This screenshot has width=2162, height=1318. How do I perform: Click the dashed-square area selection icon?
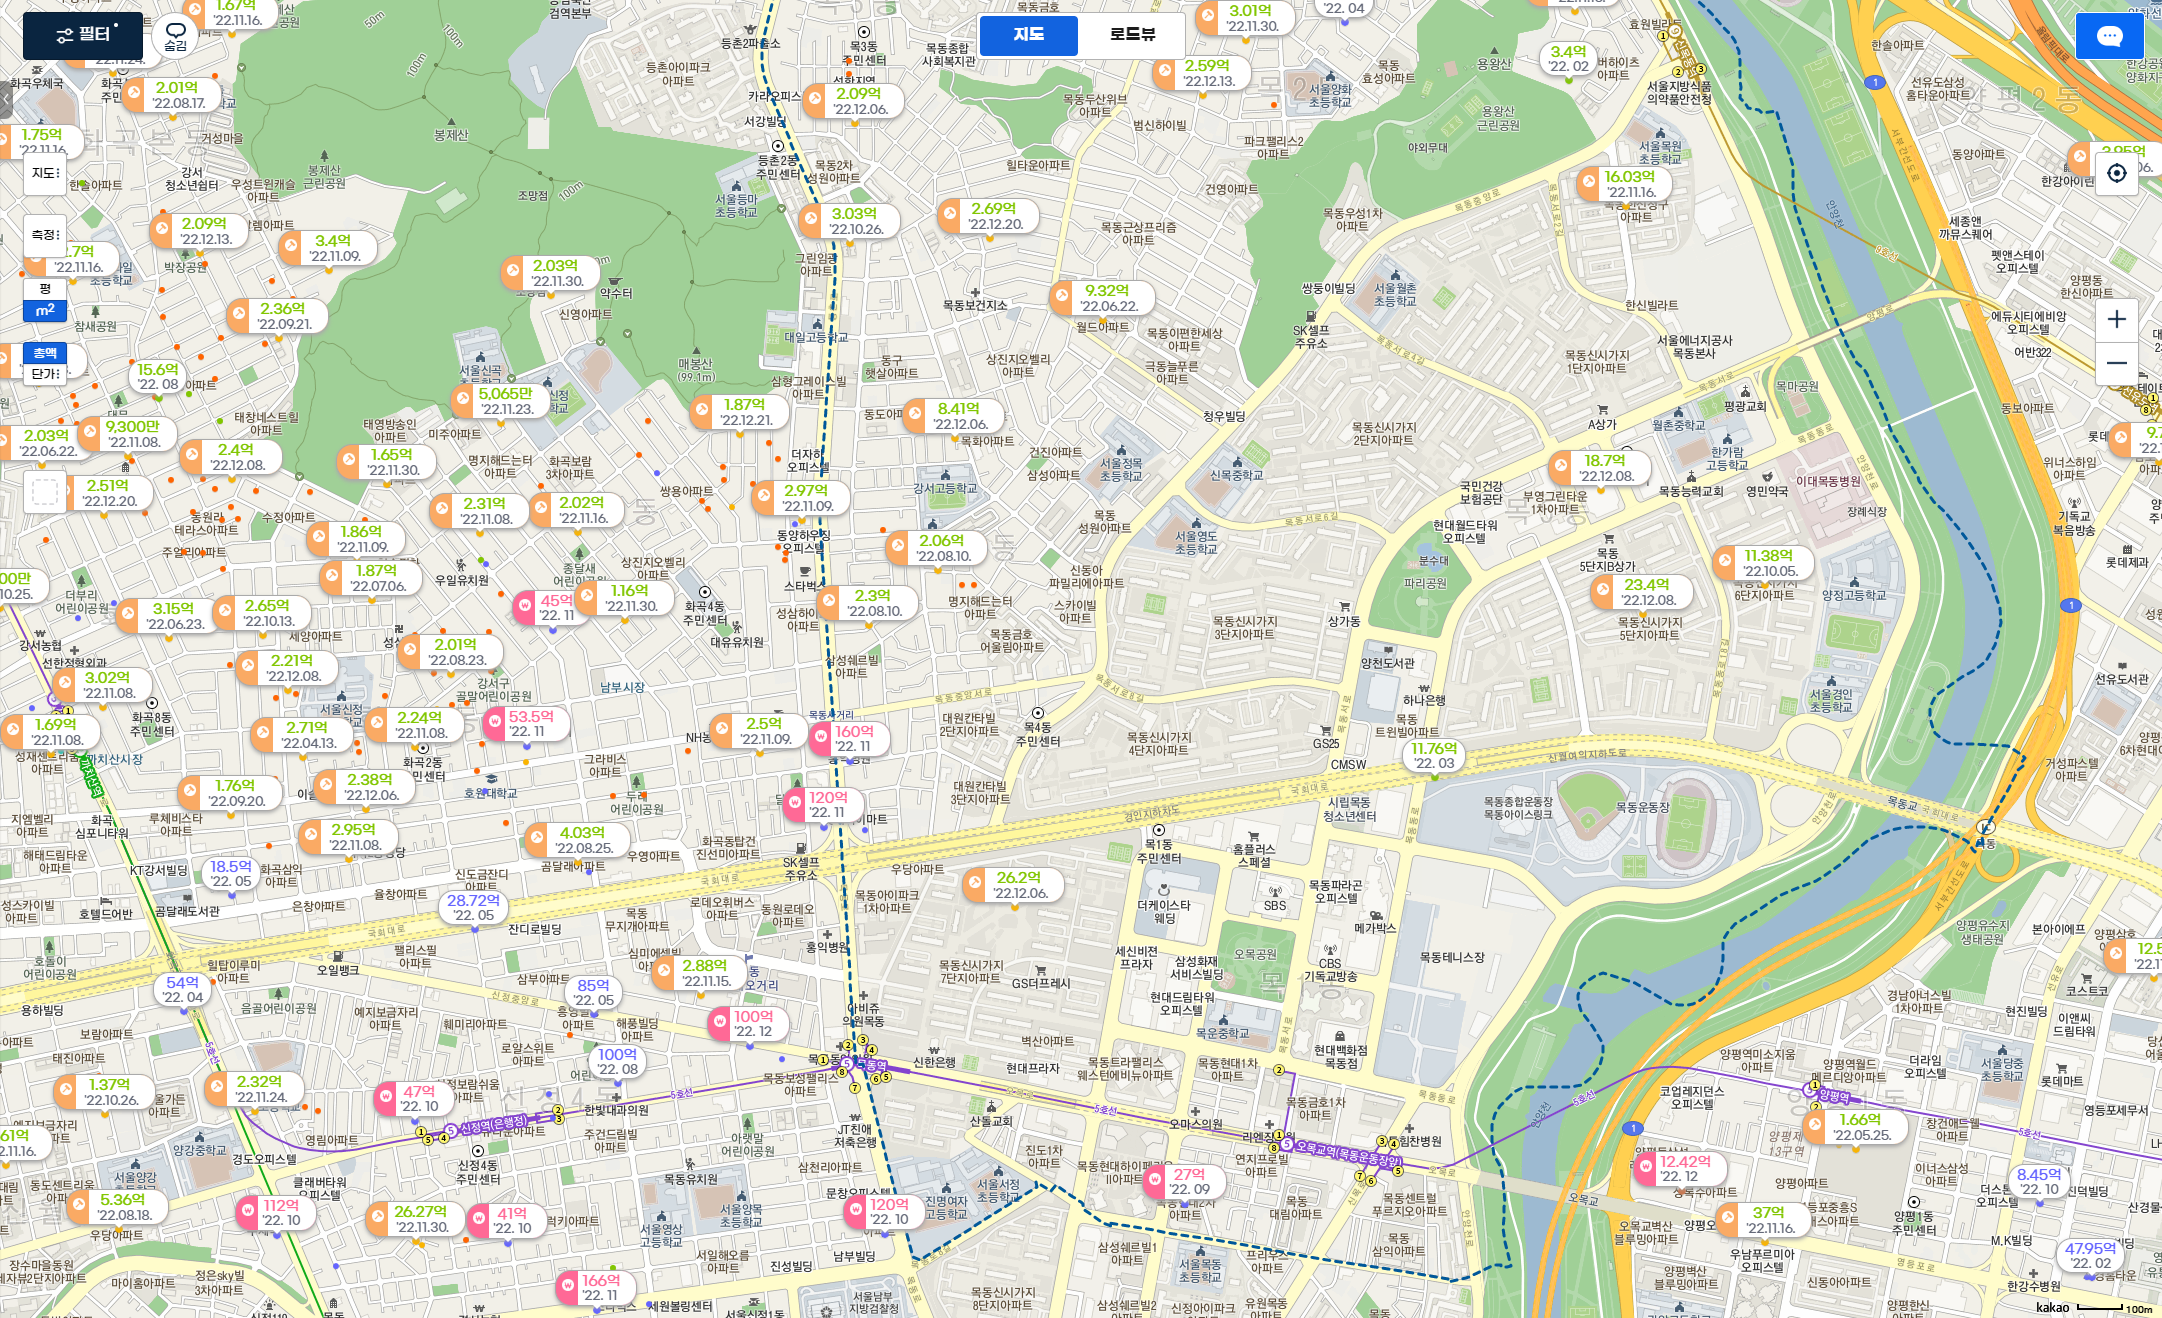45,492
